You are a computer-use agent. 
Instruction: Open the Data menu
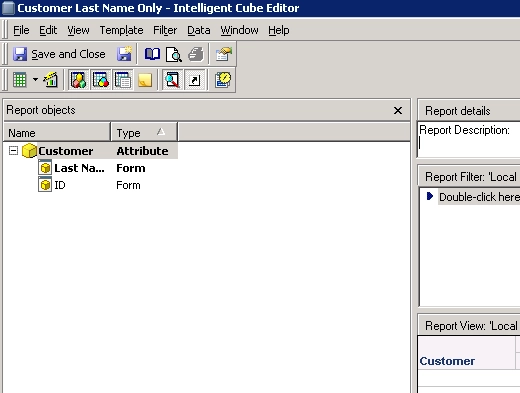(199, 30)
